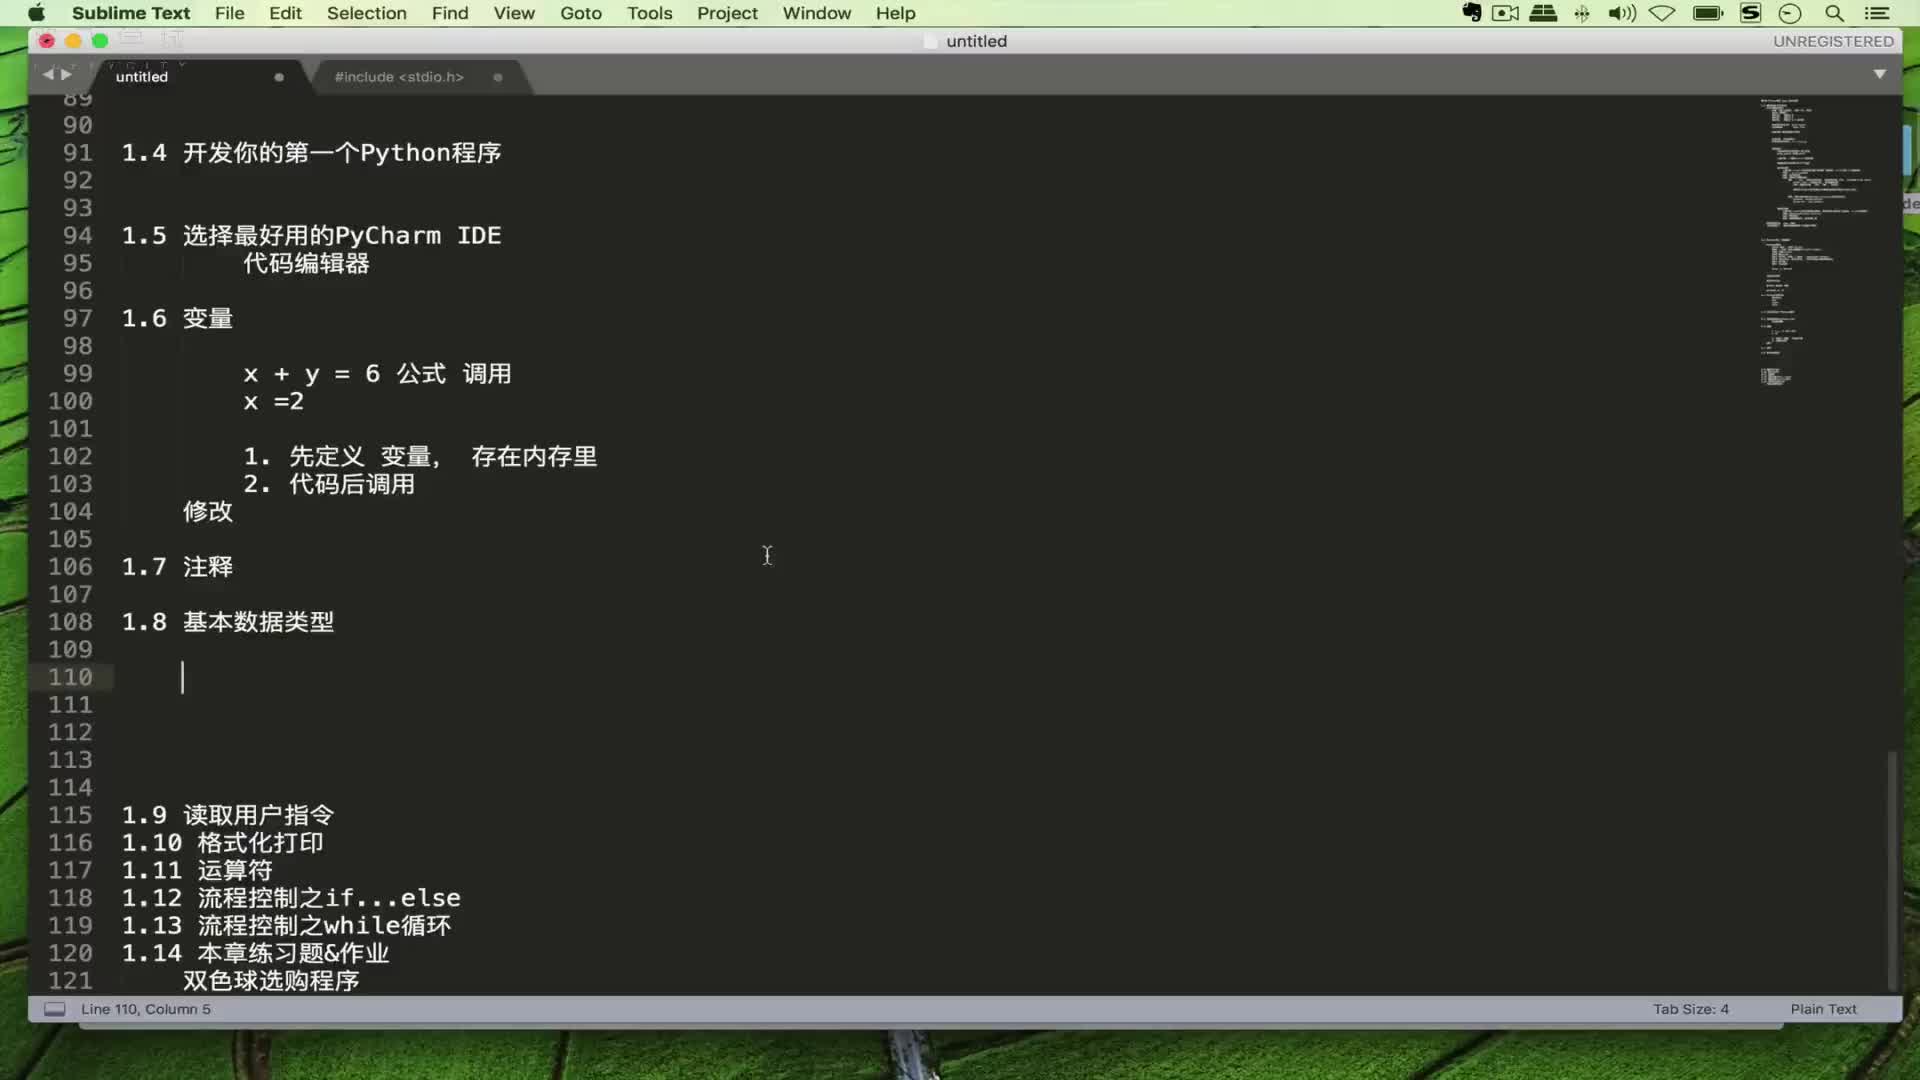Screen dimensions: 1920x1080
Task: Open the Edit menu
Action: (285, 13)
